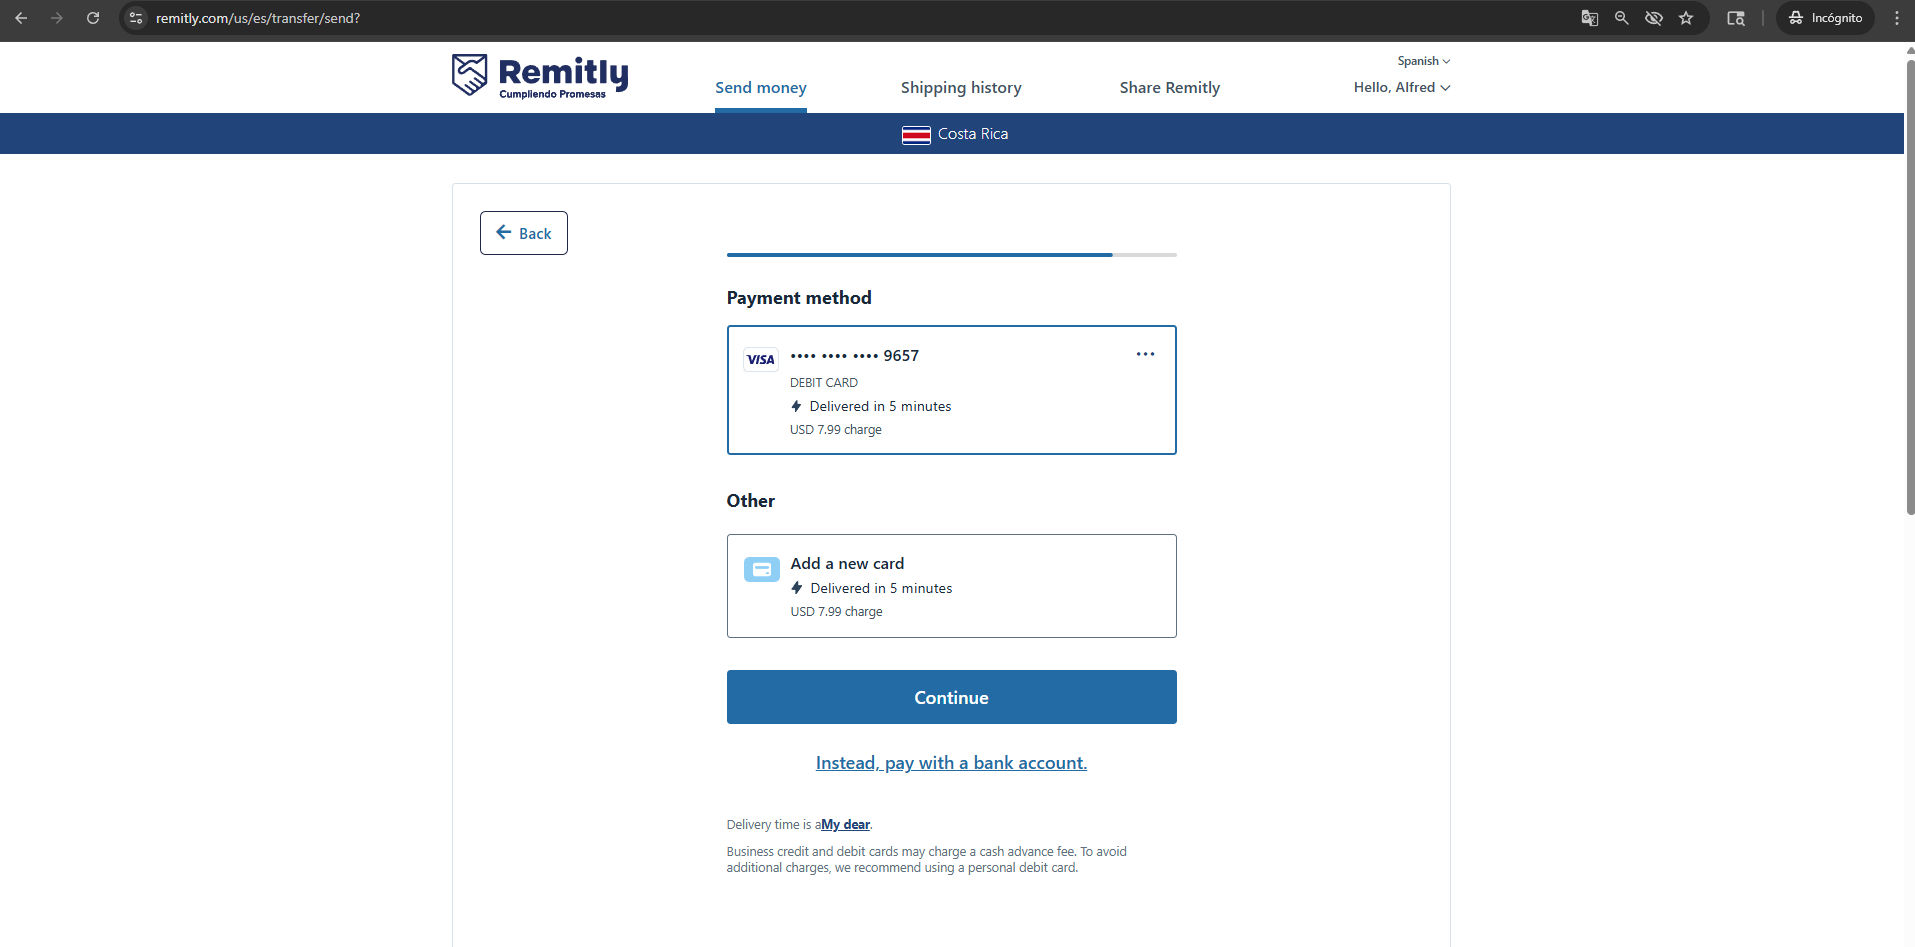Bookmark this page with the star icon
The width and height of the screenshot is (1915, 947).
click(x=1686, y=18)
